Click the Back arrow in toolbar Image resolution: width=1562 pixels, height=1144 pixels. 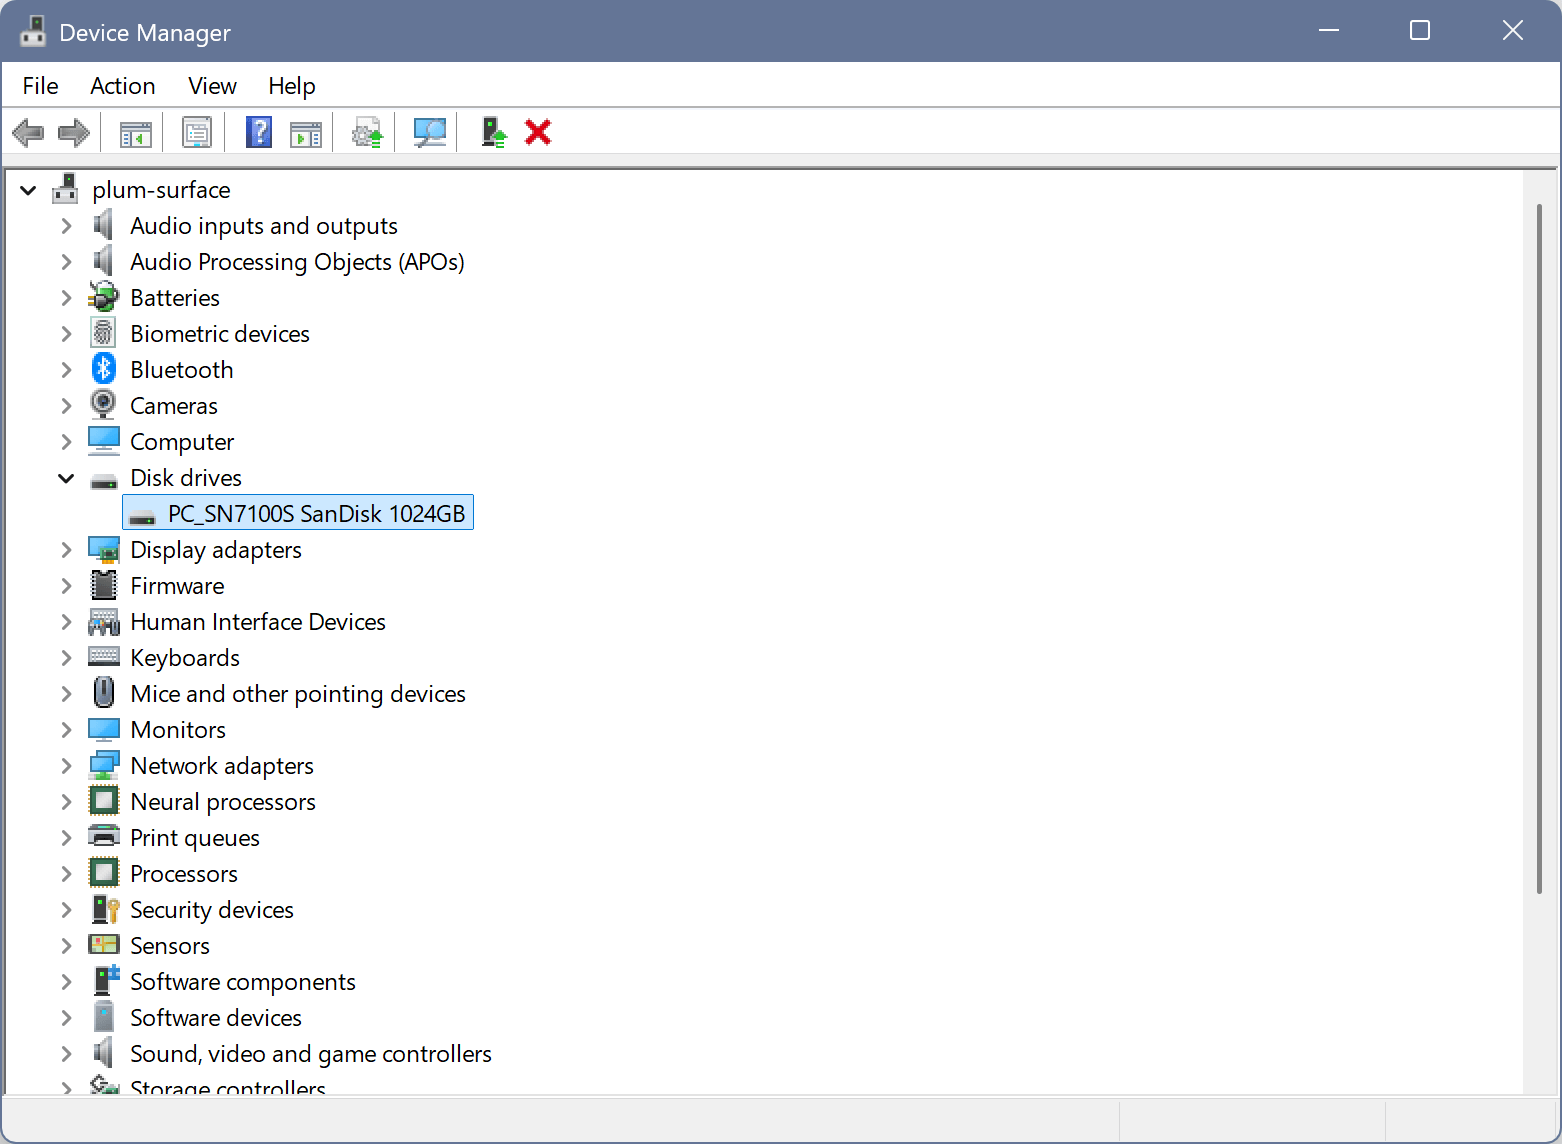pyautogui.click(x=28, y=132)
